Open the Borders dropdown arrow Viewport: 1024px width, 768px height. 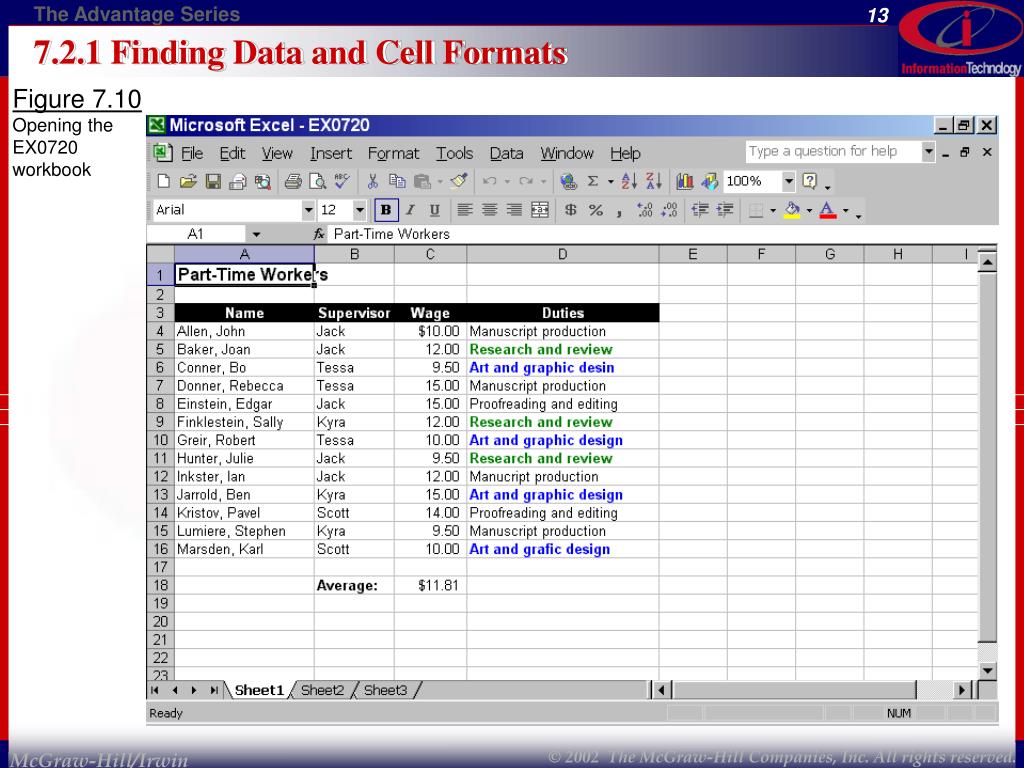click(x=773, y=211)
